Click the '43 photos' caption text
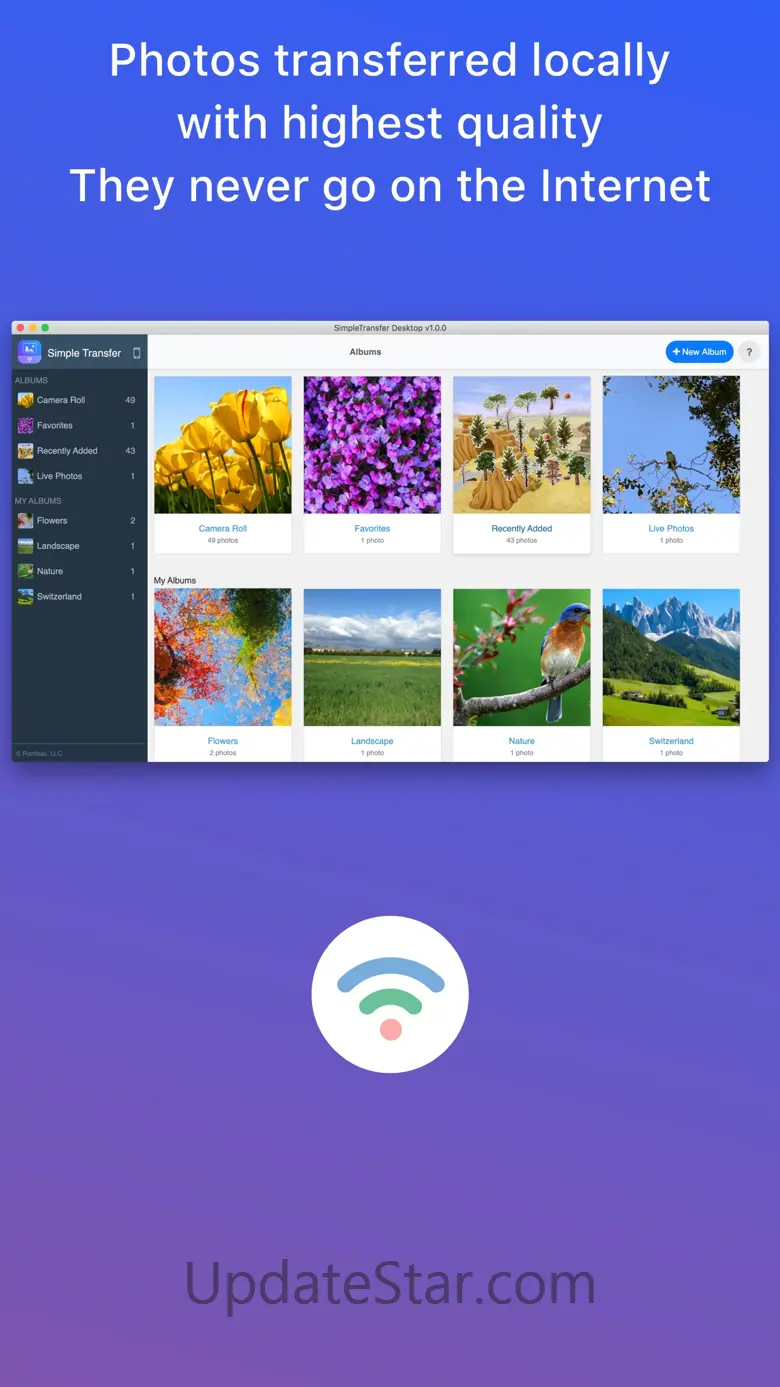Viewport: 780px width, 1387px height. (x=522, y=541)
